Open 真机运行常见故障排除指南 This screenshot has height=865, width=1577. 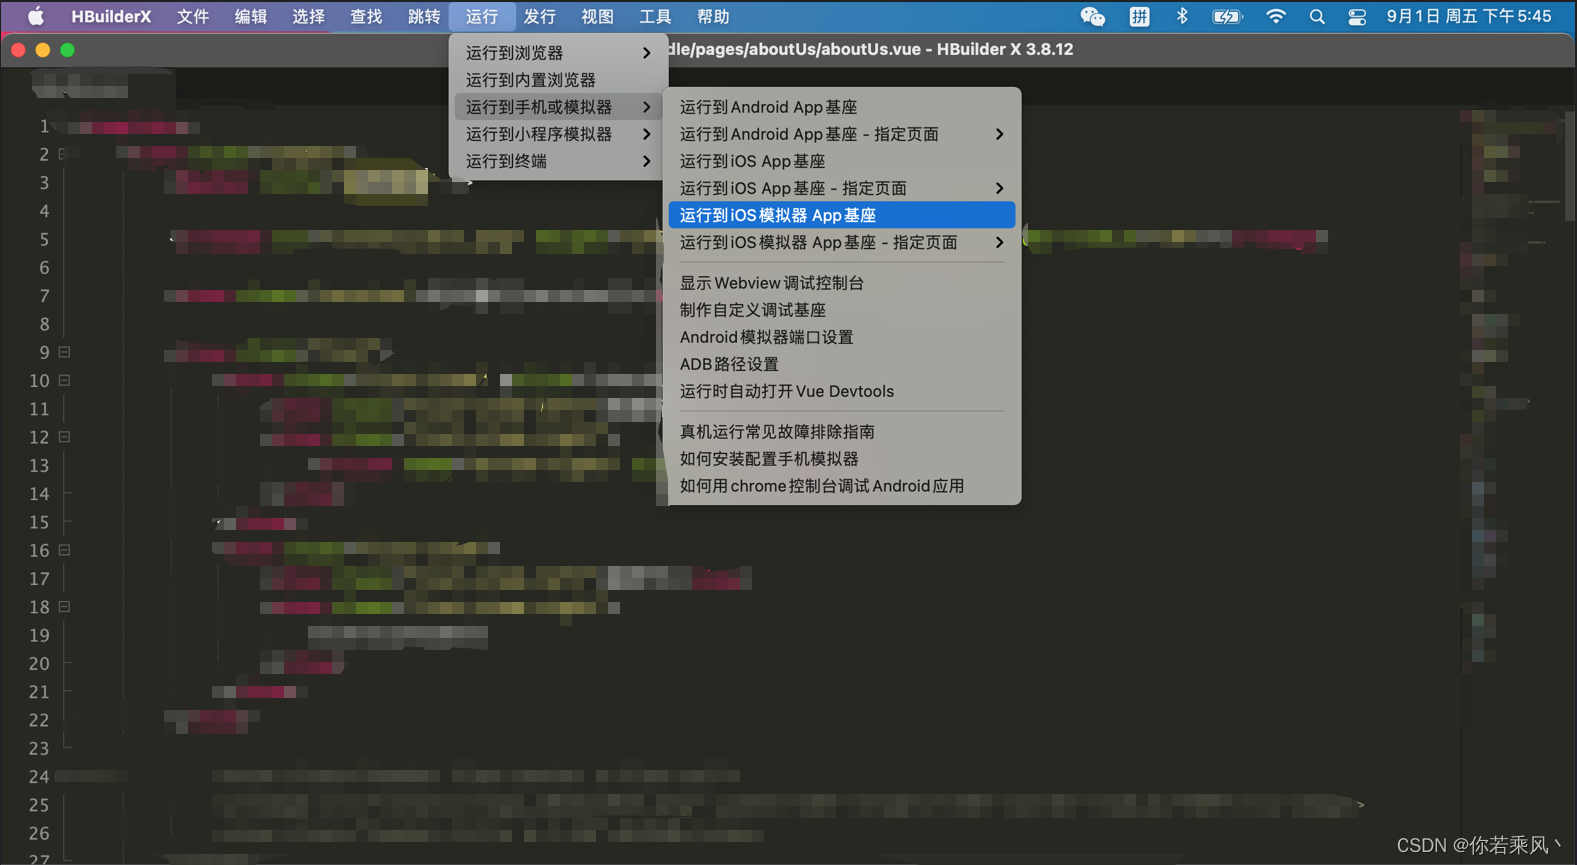coord(842,431)
